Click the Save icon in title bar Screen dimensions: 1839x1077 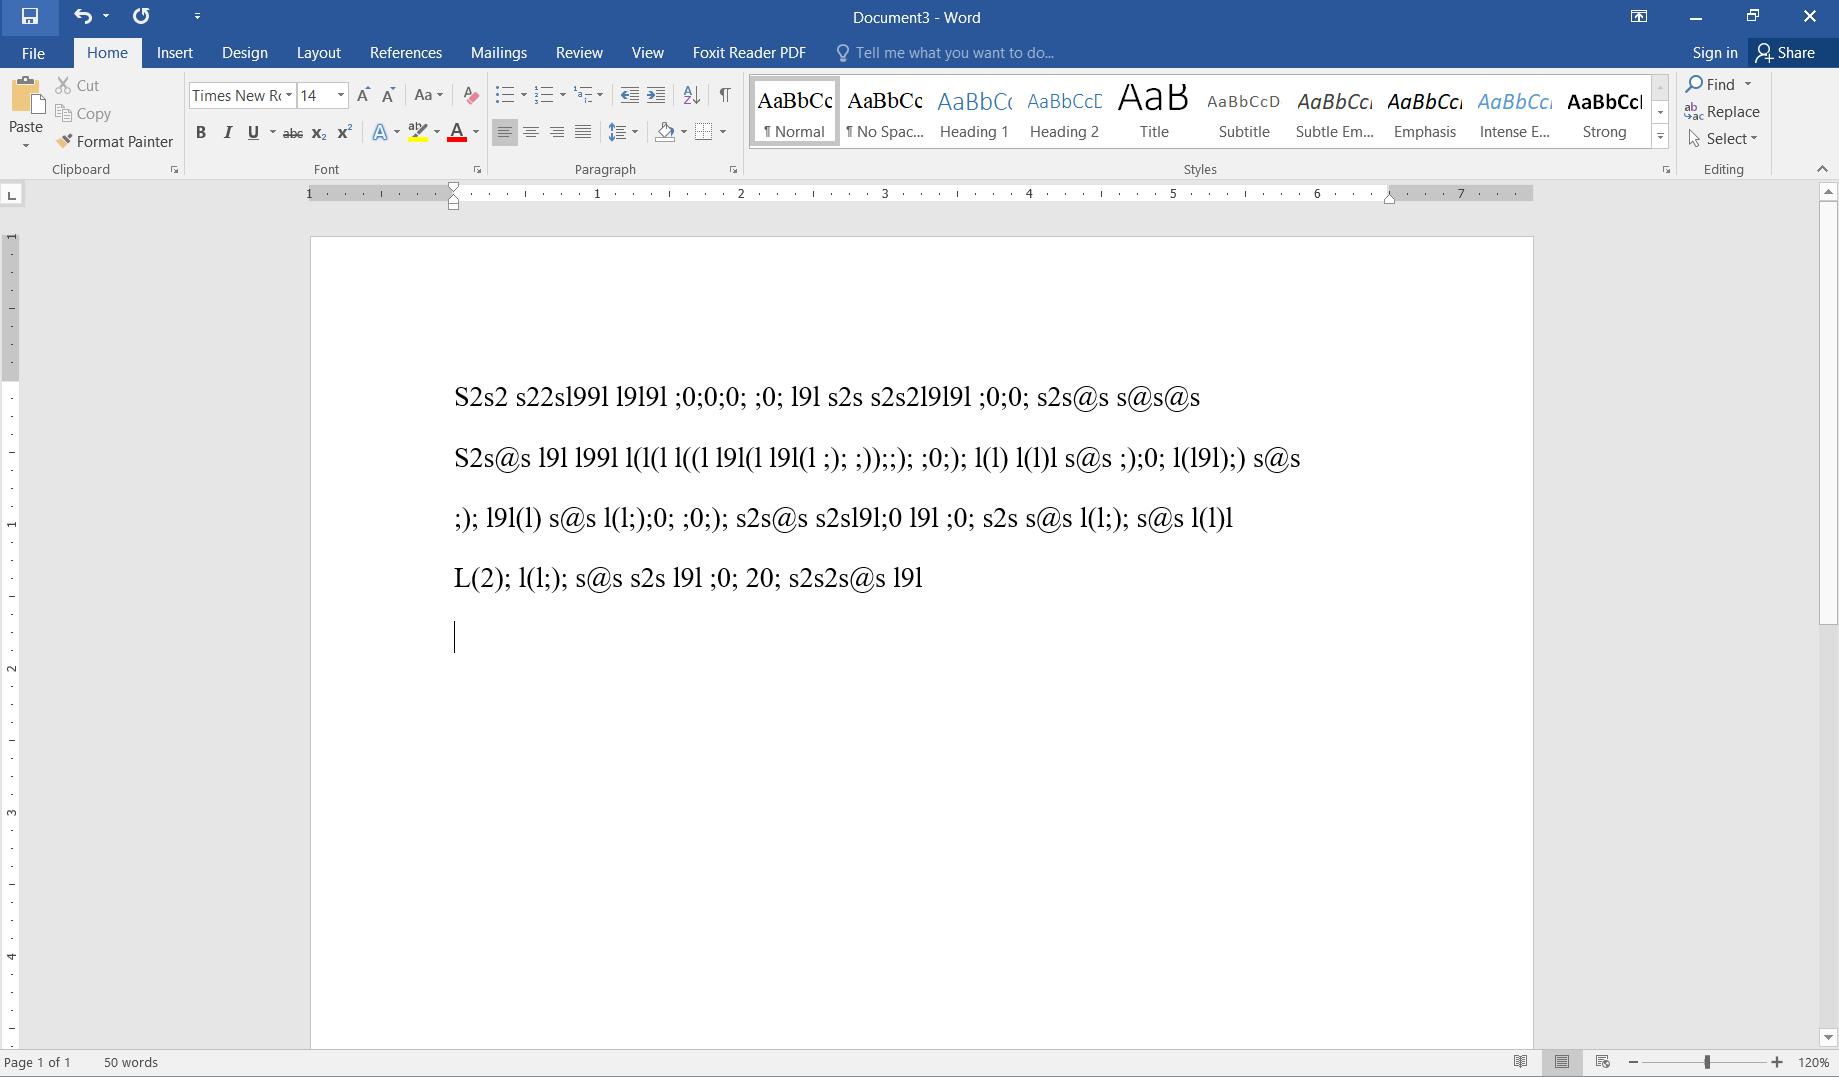[29, 17]
